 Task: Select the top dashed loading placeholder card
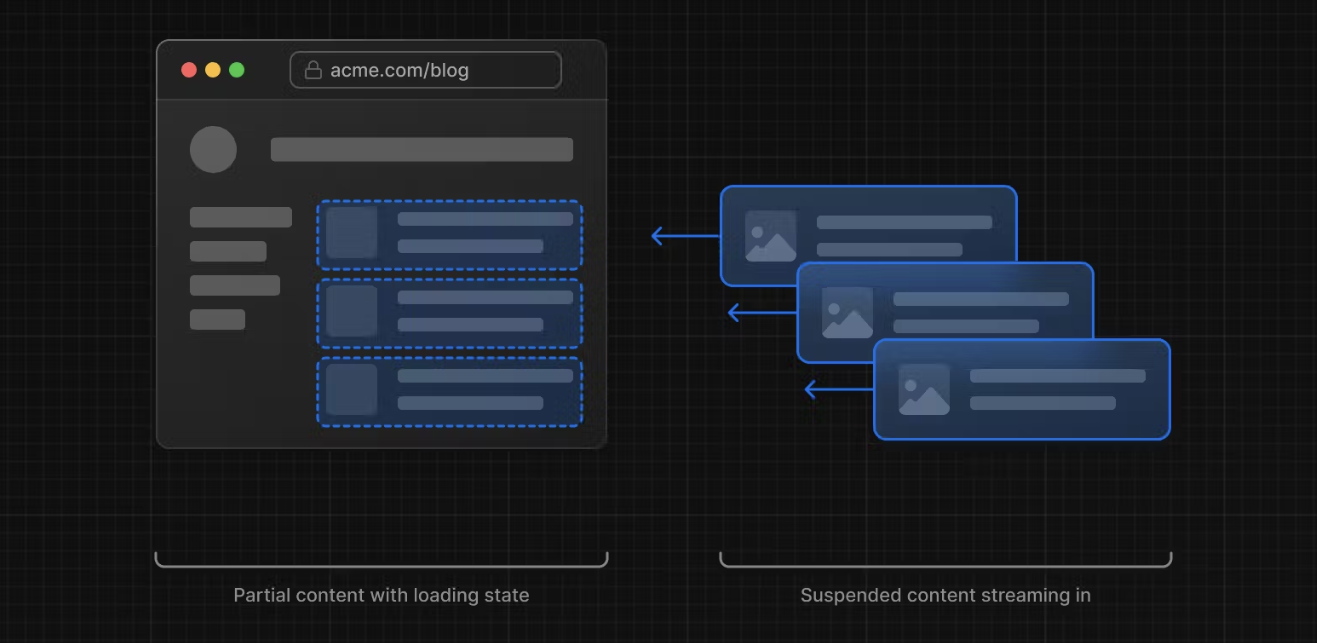click(449, 235)
